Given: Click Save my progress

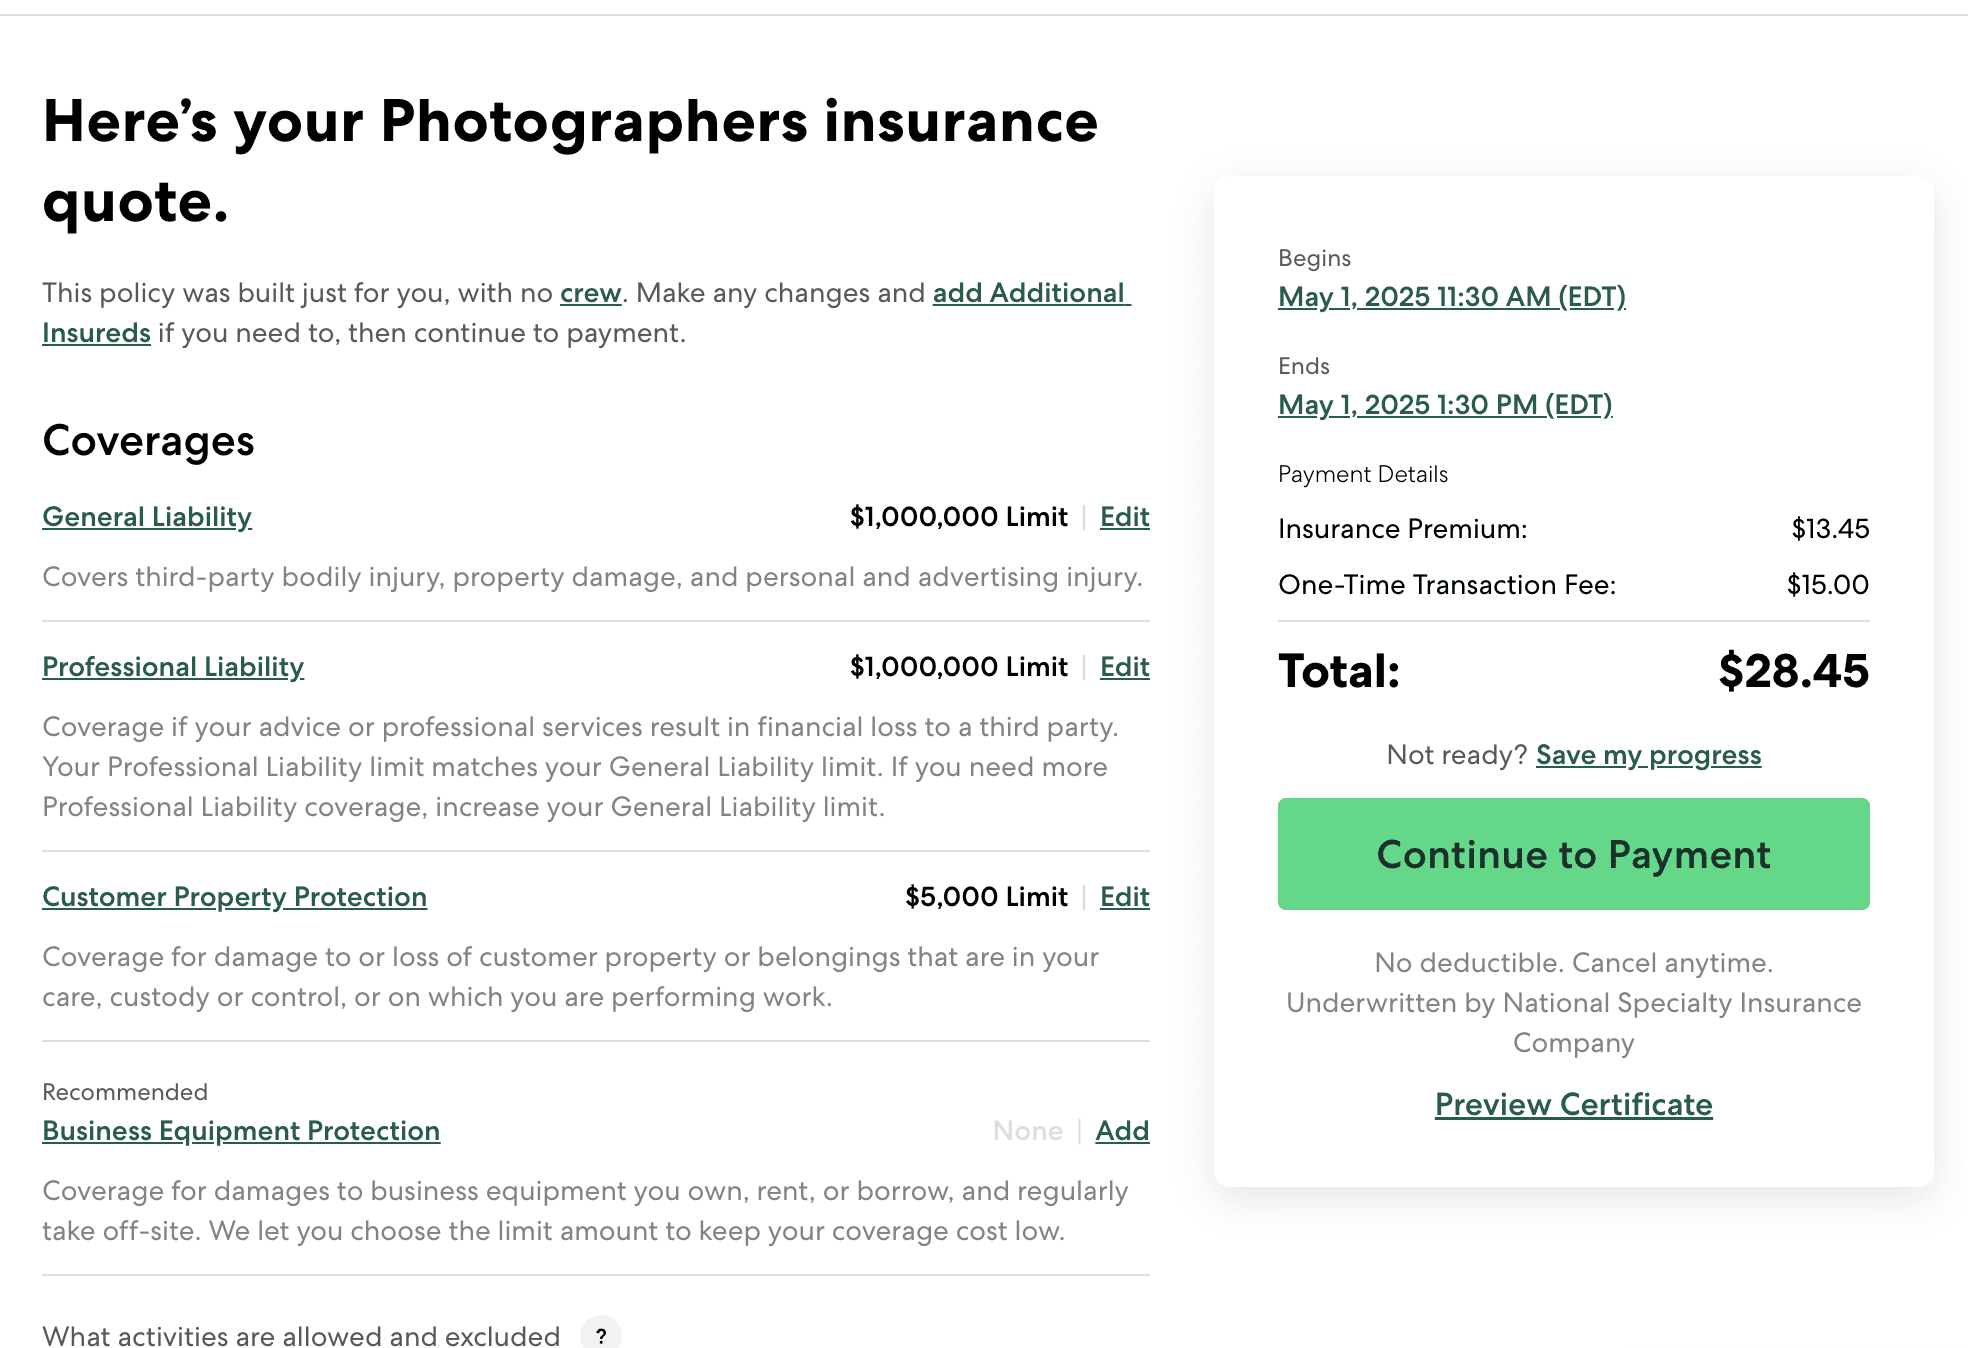Looking at the screenshot, I should click(x=1648, y=755).
